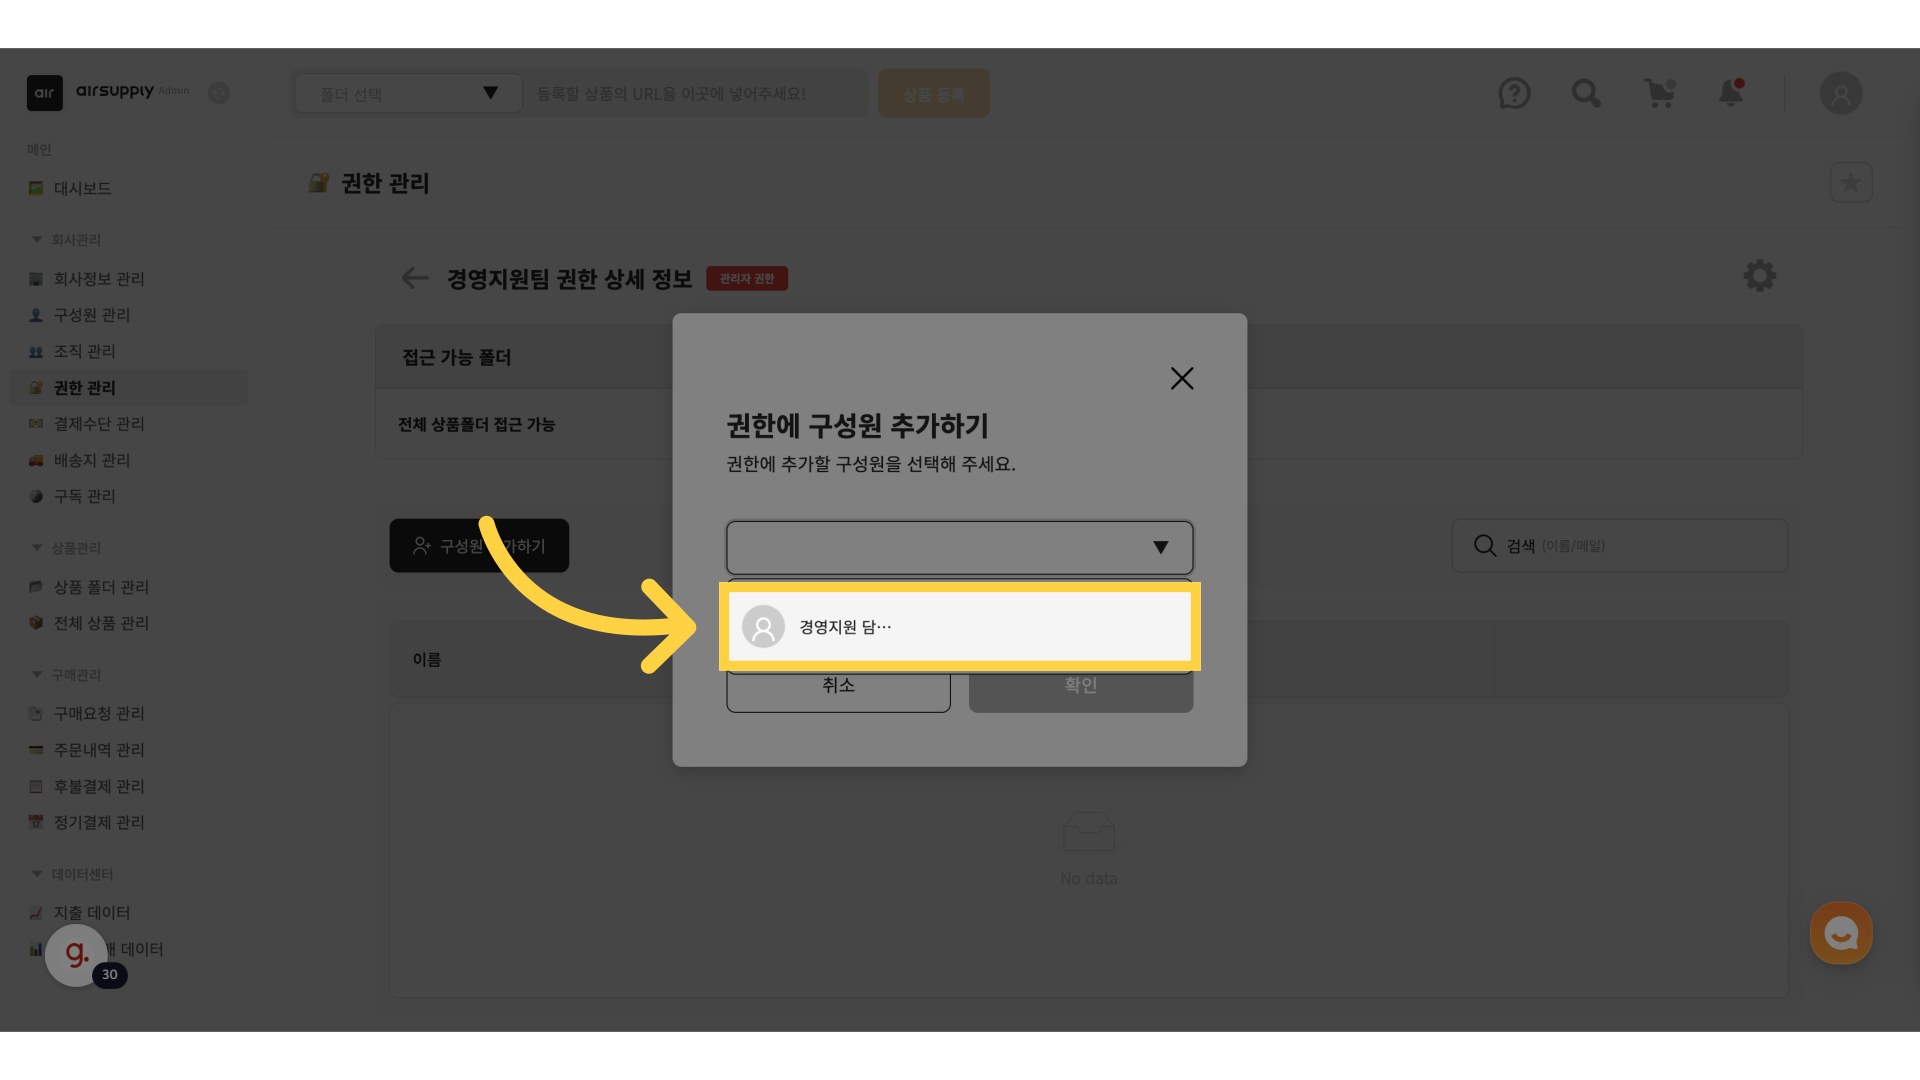The width and height of the screenshot is (1920, 1080).
Task: Expand the member selection dropdown
Action: 959,547
